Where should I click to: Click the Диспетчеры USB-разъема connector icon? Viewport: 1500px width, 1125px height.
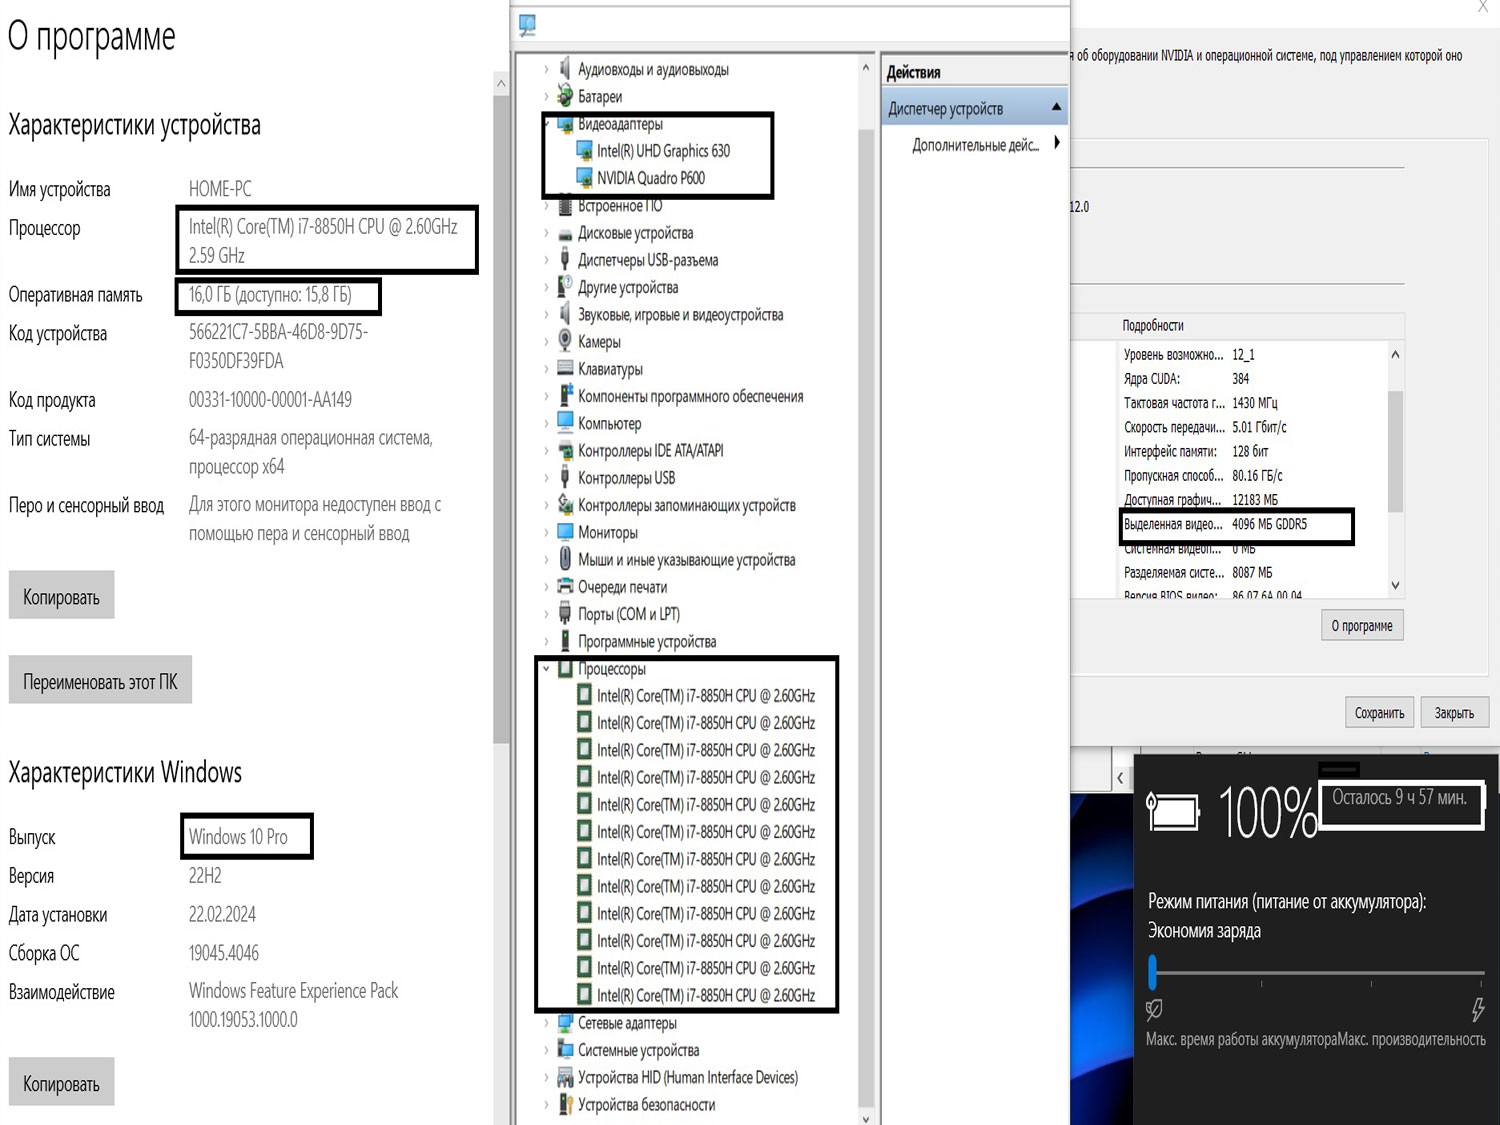[x=565, y=260]
